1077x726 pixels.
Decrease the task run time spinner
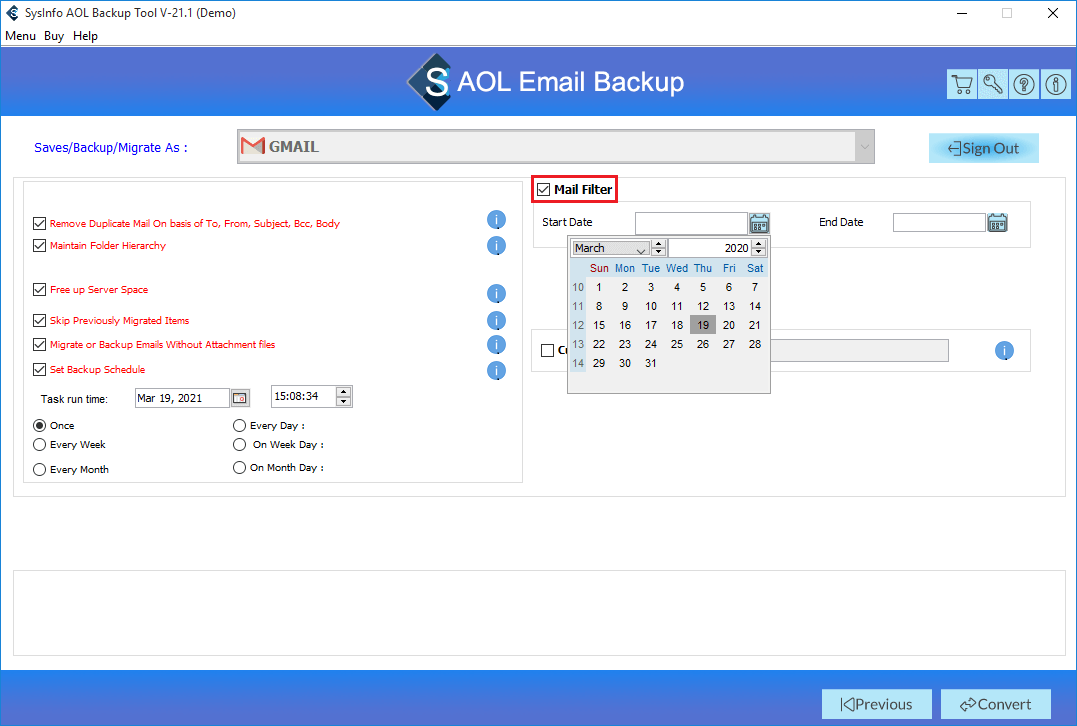click(343, 401)
